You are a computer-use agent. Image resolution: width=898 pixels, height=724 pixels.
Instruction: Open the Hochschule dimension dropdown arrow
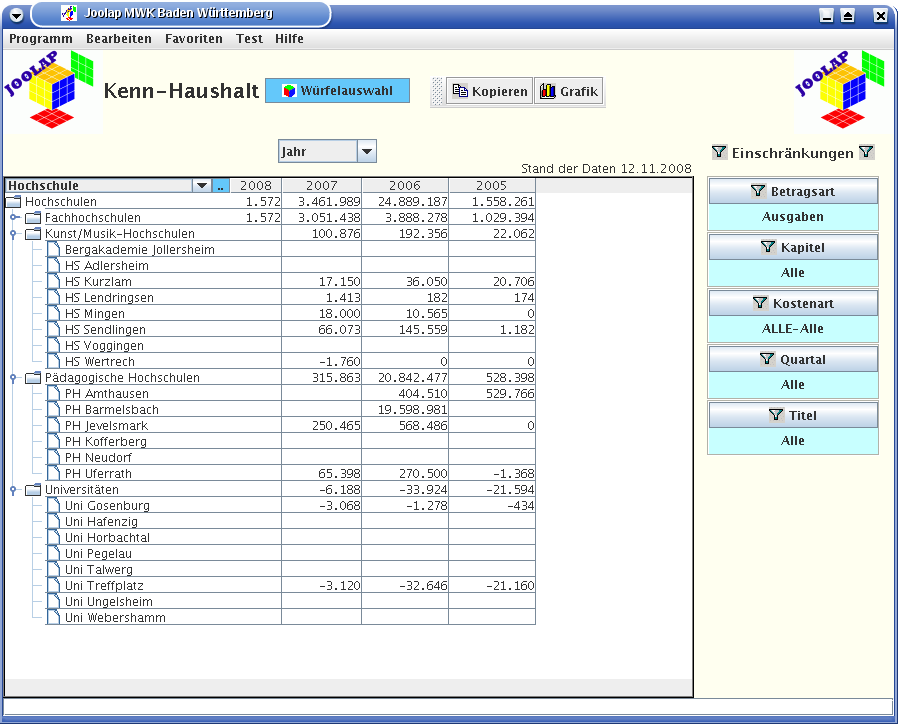[202, 186]
